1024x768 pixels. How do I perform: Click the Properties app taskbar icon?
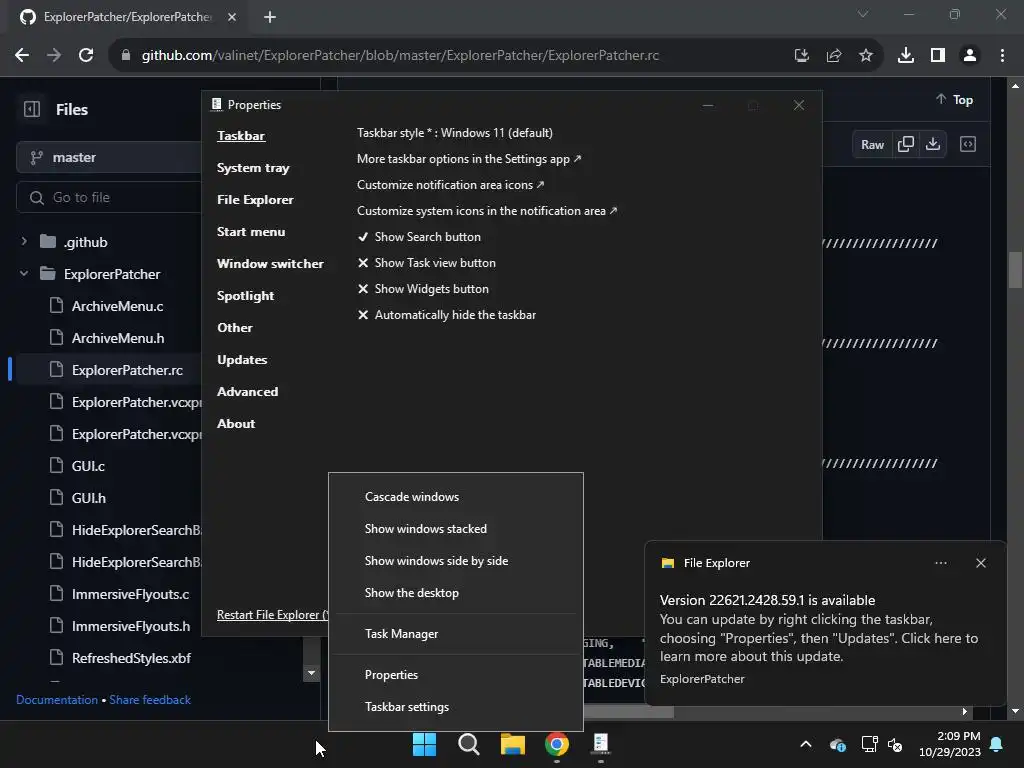[x=601, y=744]
